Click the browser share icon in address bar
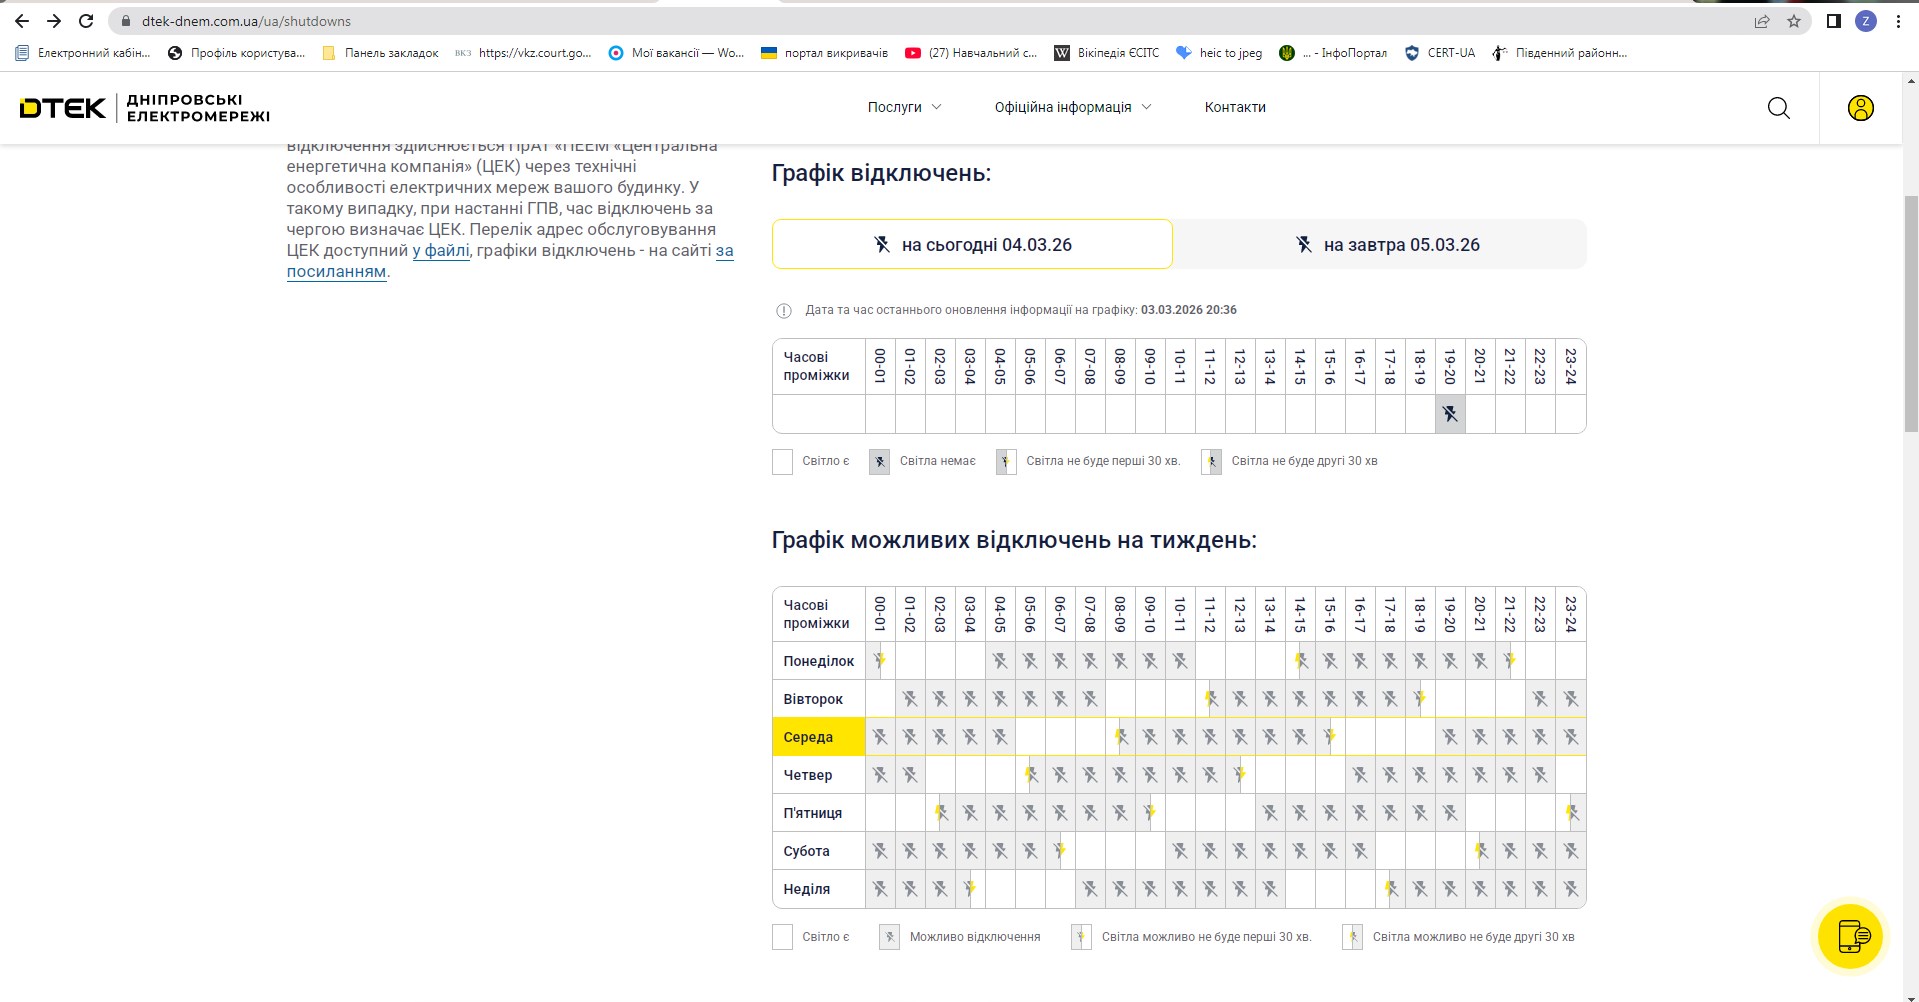The image size is (1919, 1002). pyautogui.click(x=1762, y=21)
